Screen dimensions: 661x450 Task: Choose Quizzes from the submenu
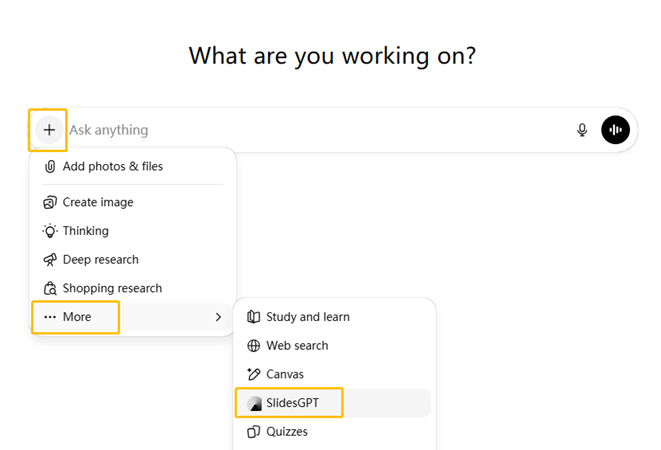tap(287, 432)
